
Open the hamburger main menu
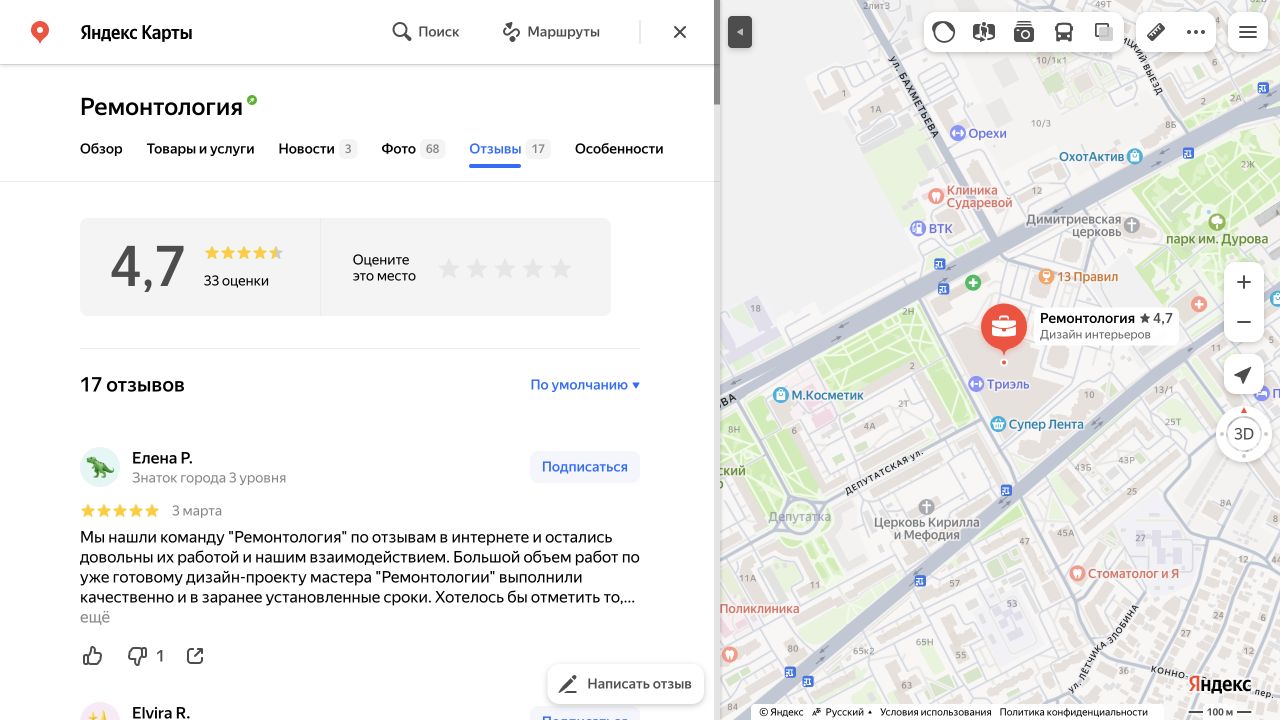[1248, 32]
